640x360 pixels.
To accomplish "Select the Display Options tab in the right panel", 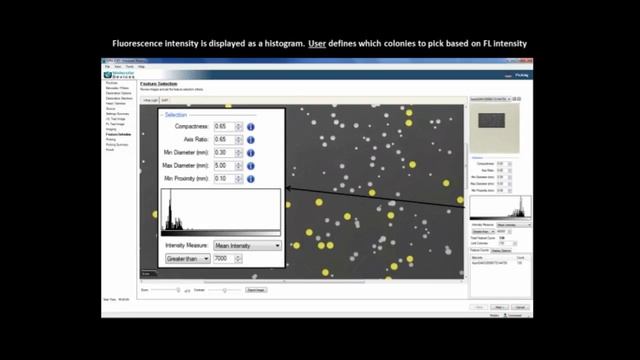I will pyautogui.click(x=501, y=251).
